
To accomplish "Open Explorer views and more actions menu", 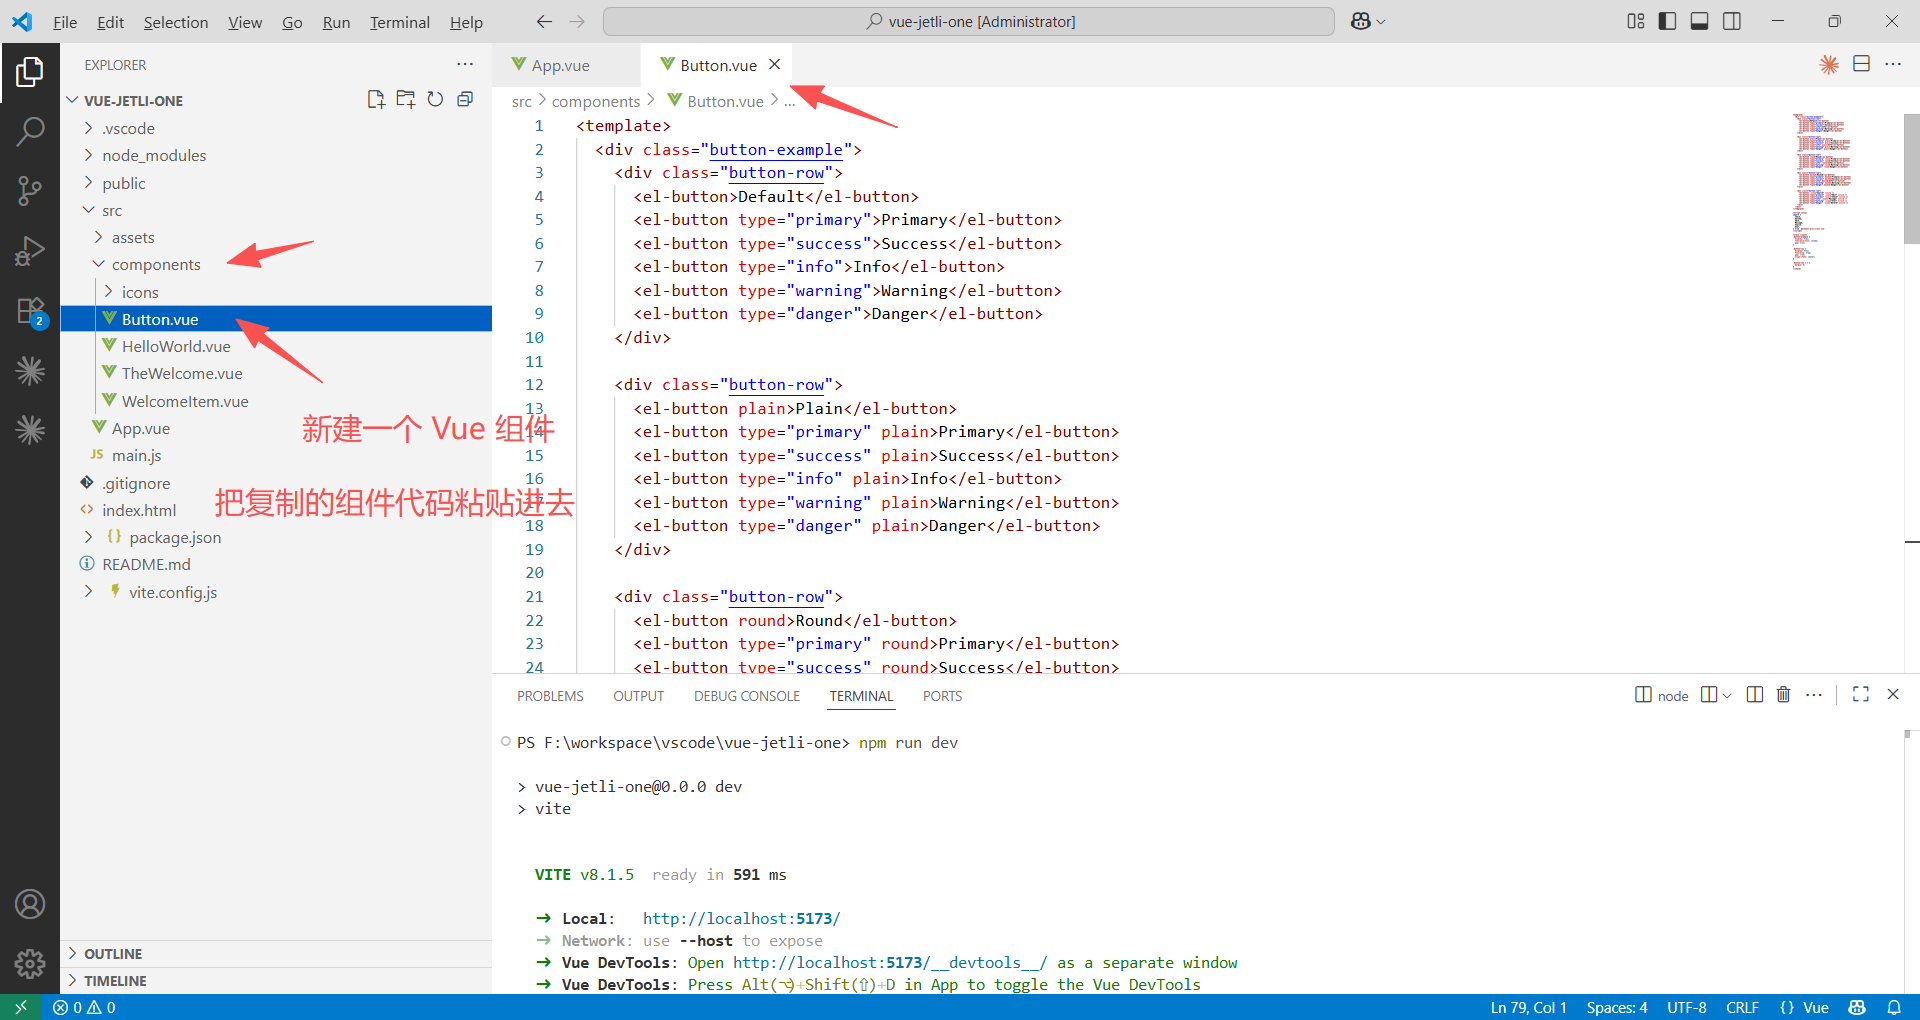I will tap(465, 64).
